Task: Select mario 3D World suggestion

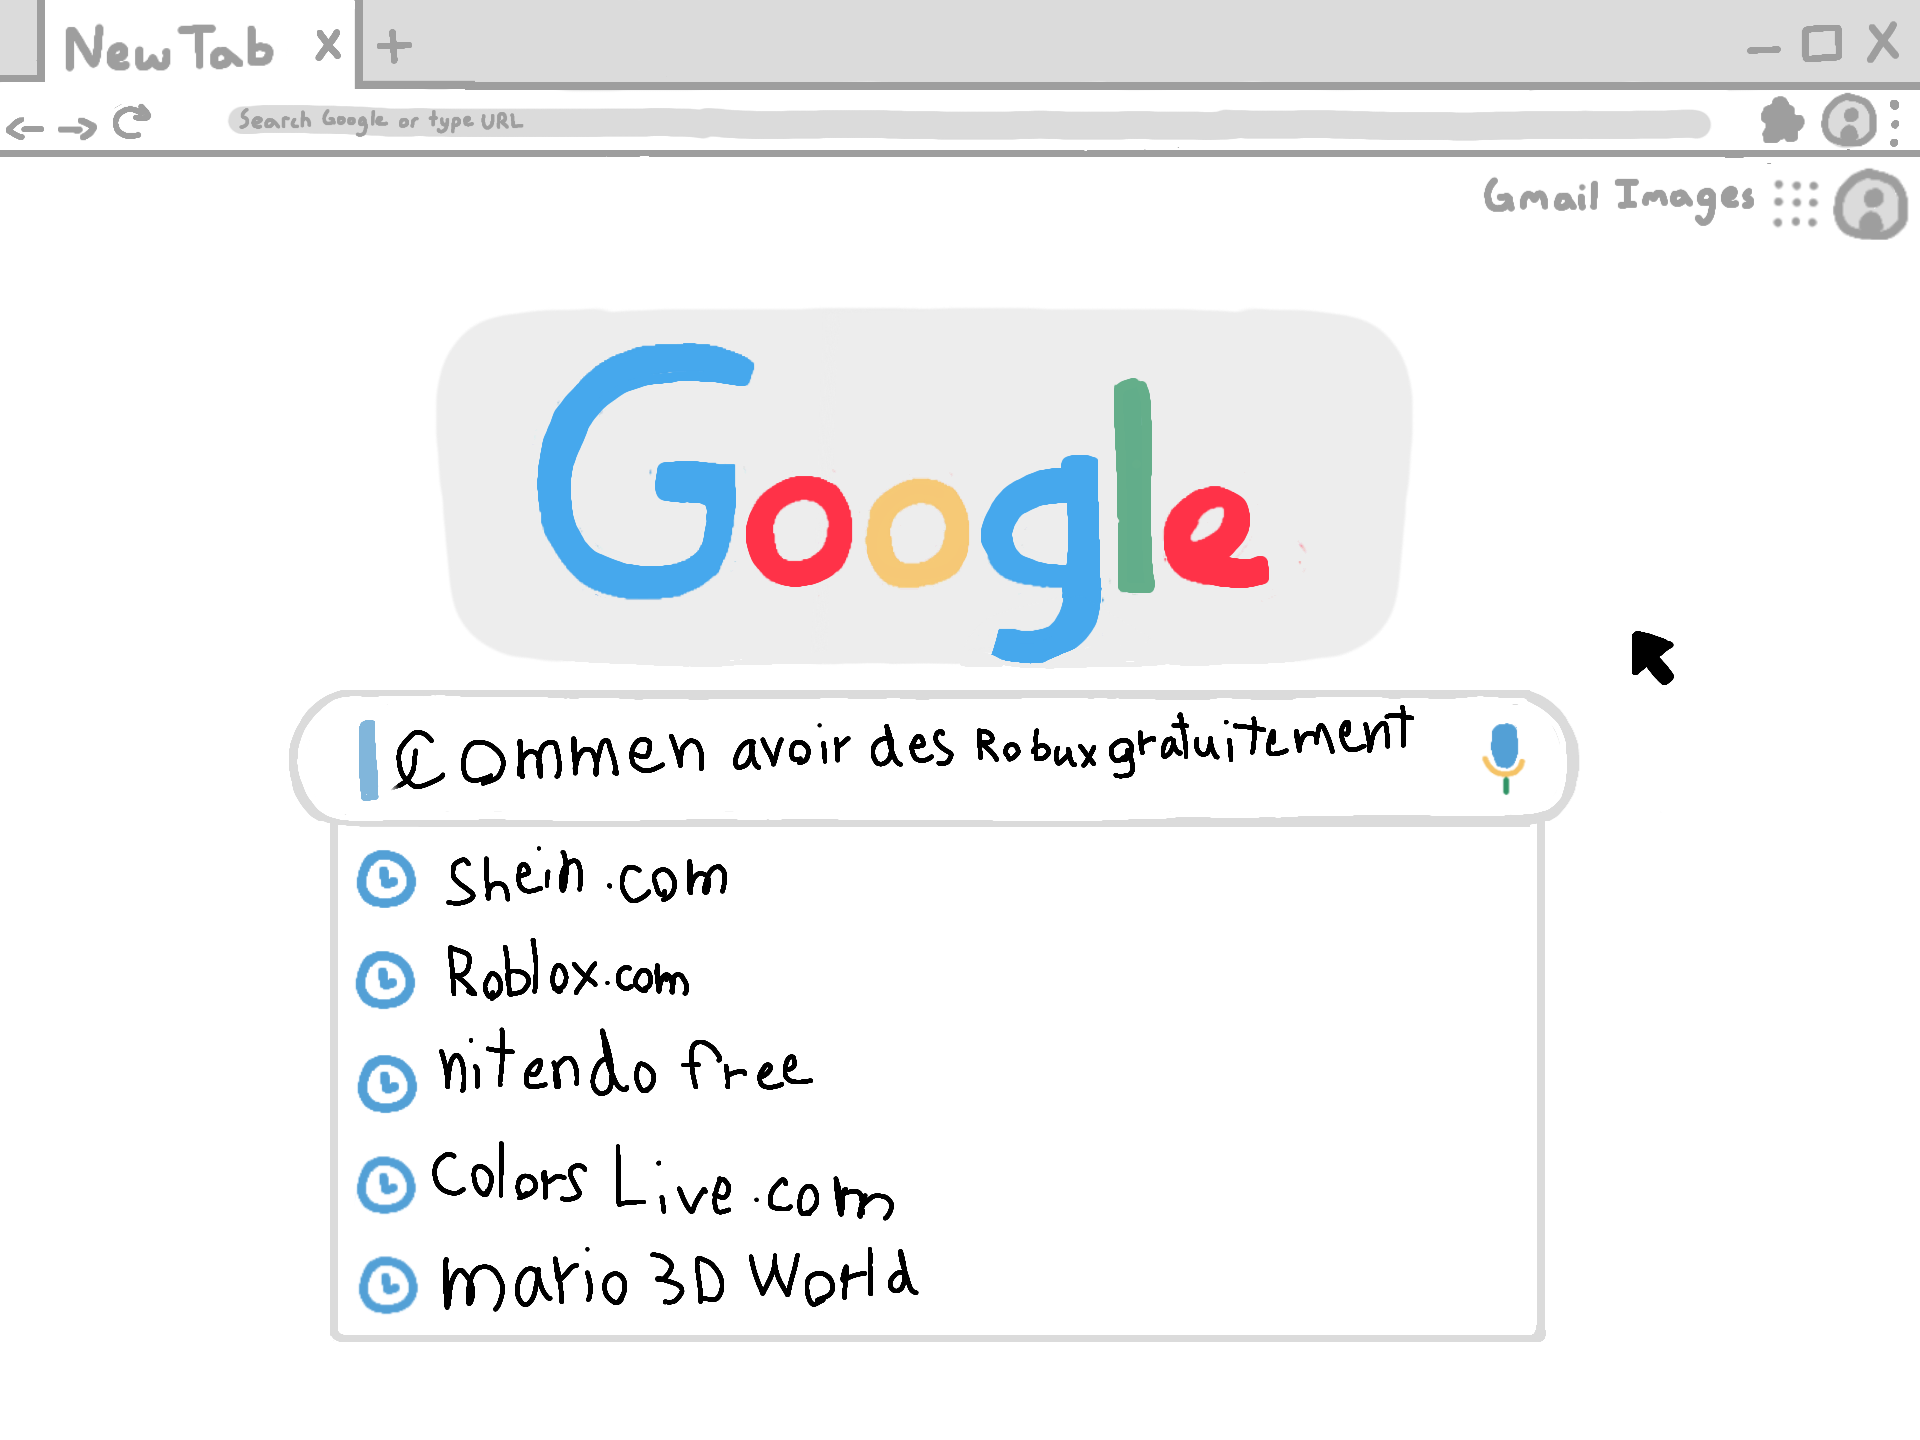Action: [936, 1280]
